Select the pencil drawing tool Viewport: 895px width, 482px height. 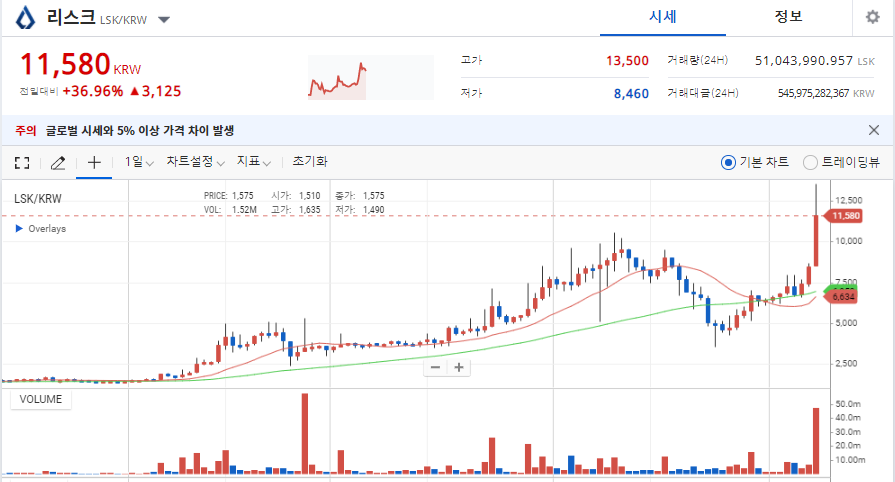[x=58, y=163]
